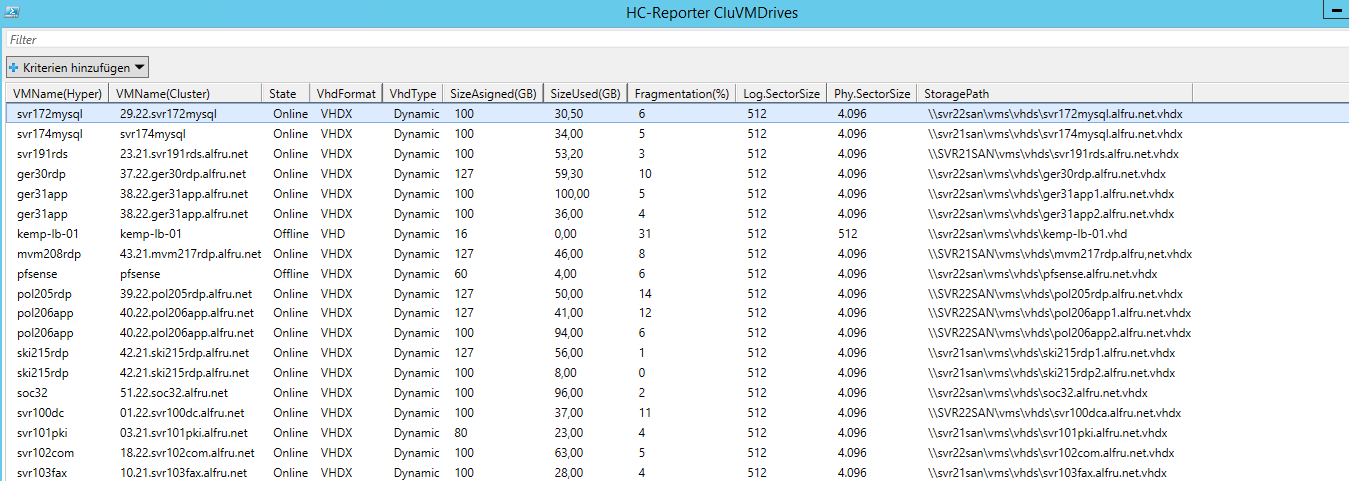Sort the table by VhdFormat column

345,93
